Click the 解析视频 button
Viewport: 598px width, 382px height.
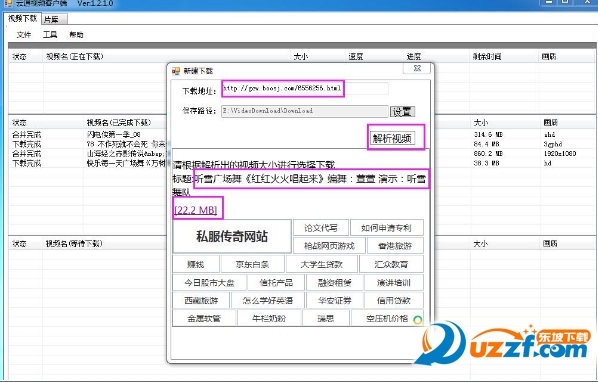[x=392, y=138]
